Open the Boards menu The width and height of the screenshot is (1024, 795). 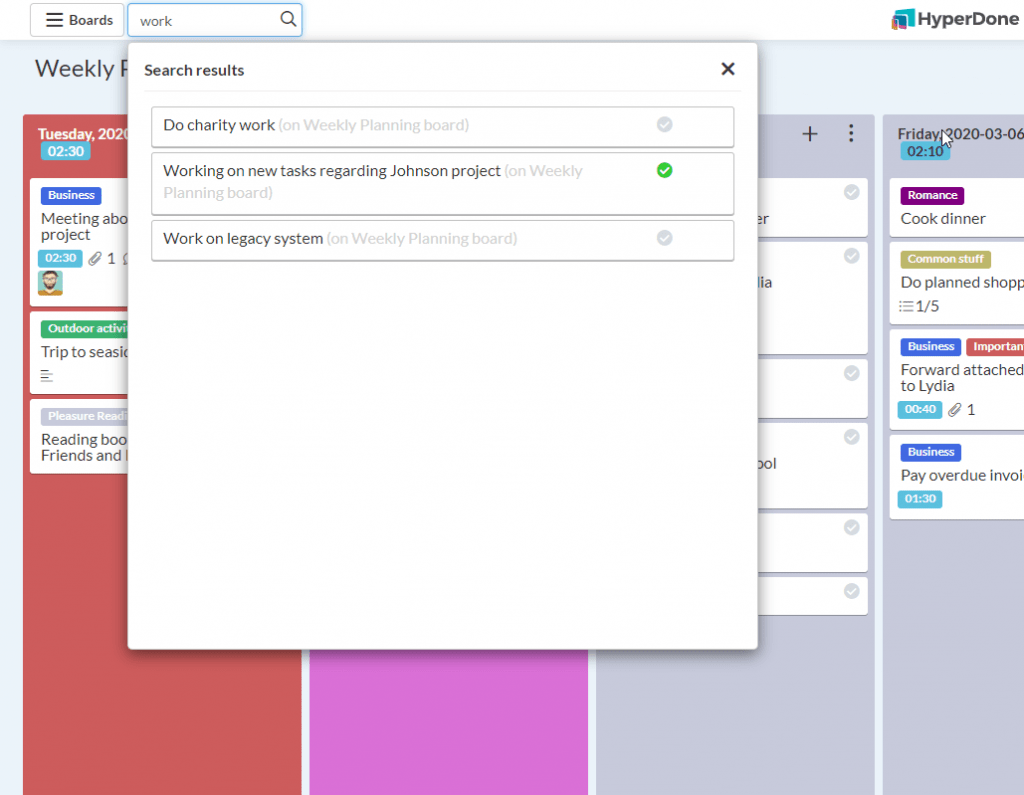(x=77, y=19)
